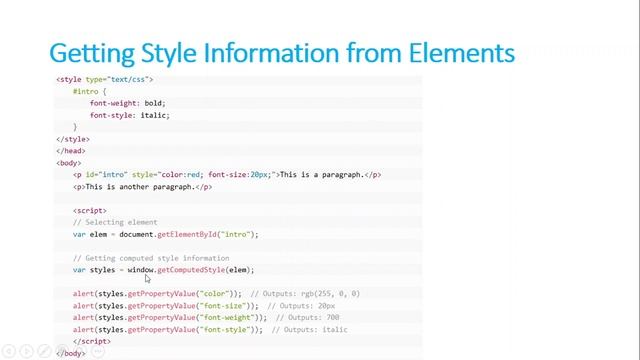Click the '<script>' opening tag
Image resolution: width=640 pixels, height=360 pixels.
coord(90,211)
